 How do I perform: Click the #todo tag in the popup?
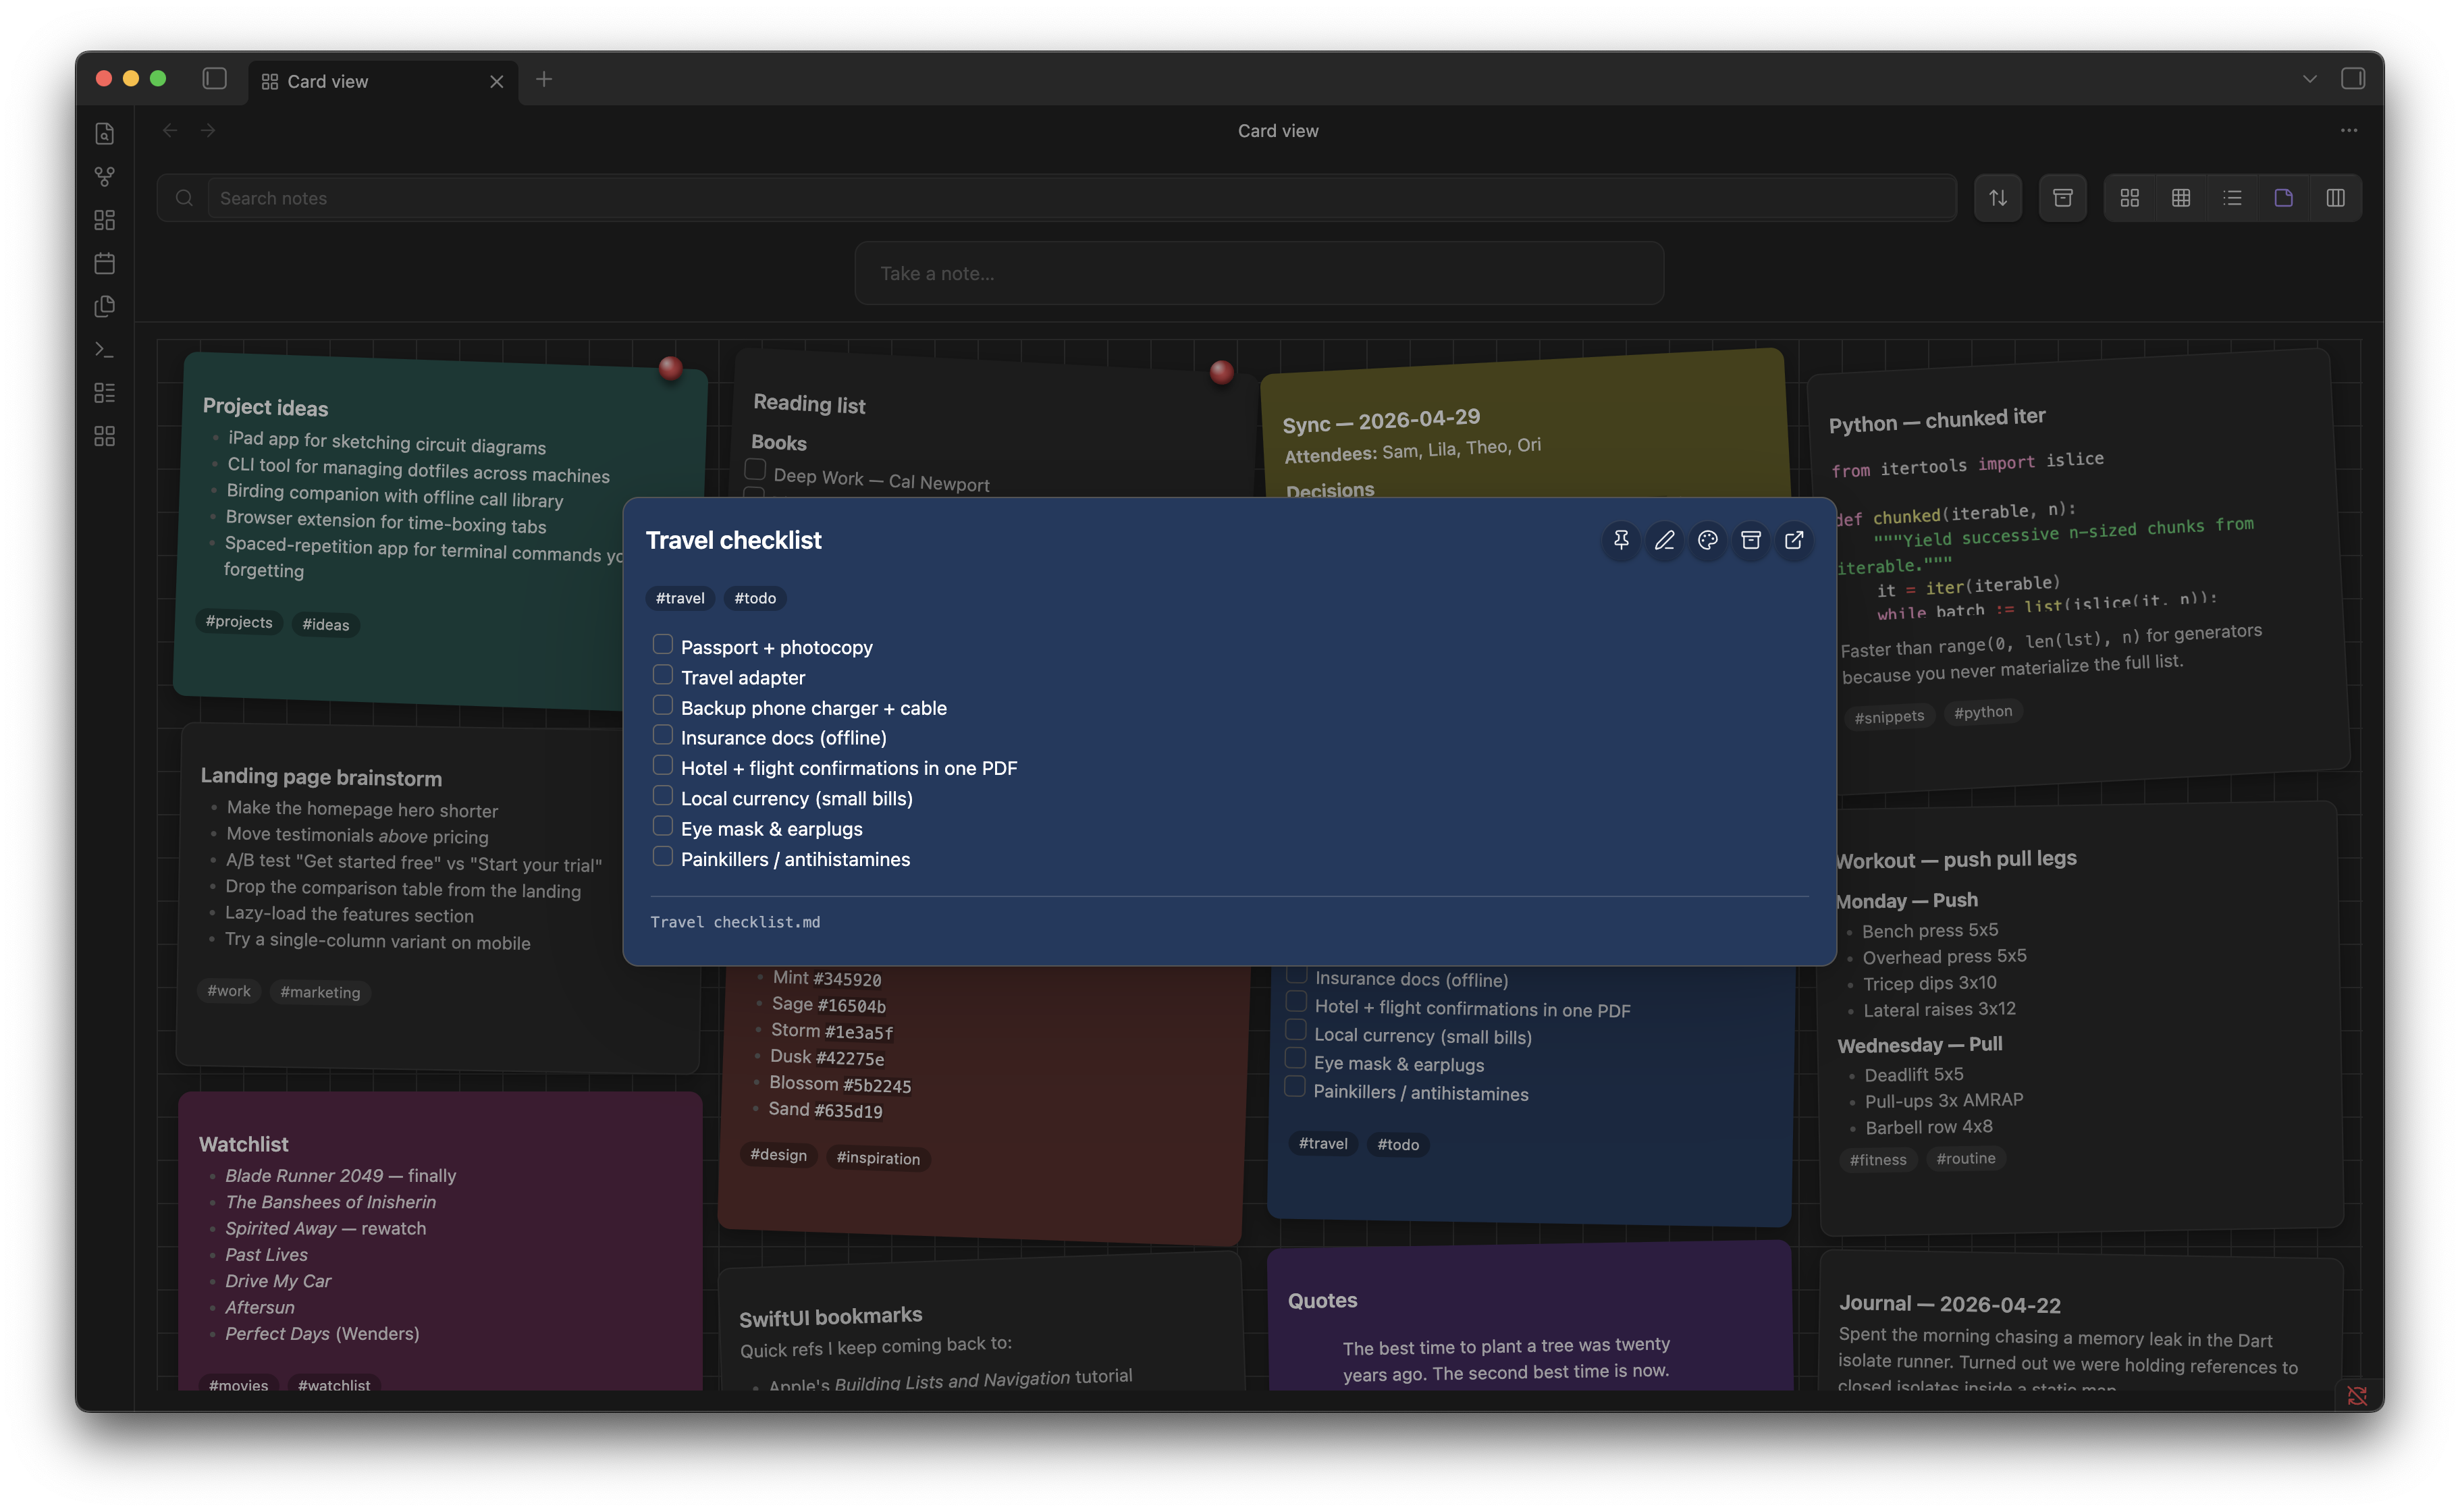point(755,598)
